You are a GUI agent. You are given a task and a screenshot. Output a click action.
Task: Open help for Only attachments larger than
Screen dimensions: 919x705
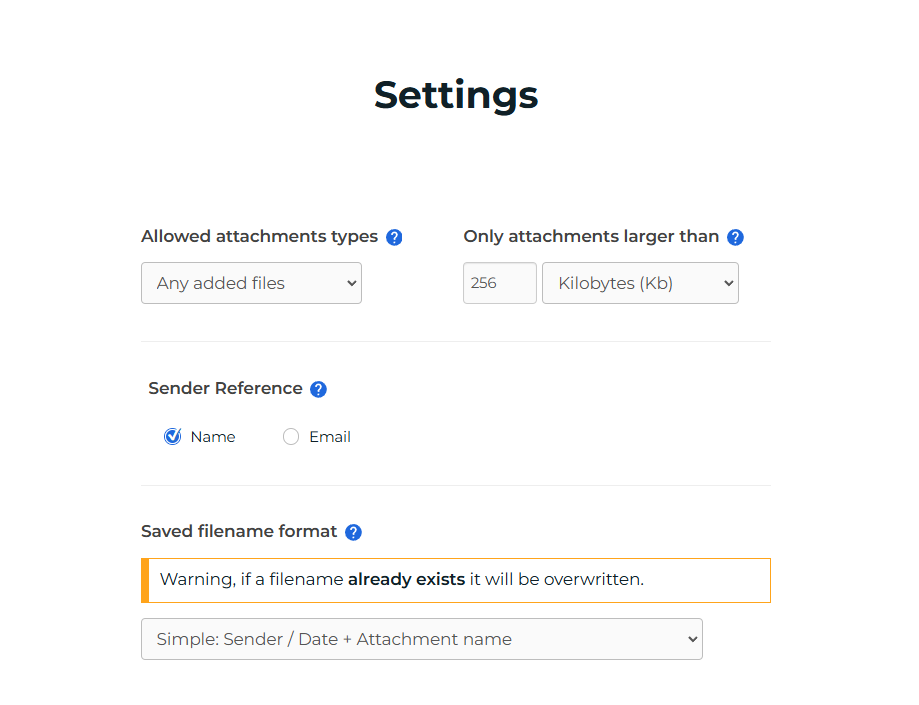(735, 238)
